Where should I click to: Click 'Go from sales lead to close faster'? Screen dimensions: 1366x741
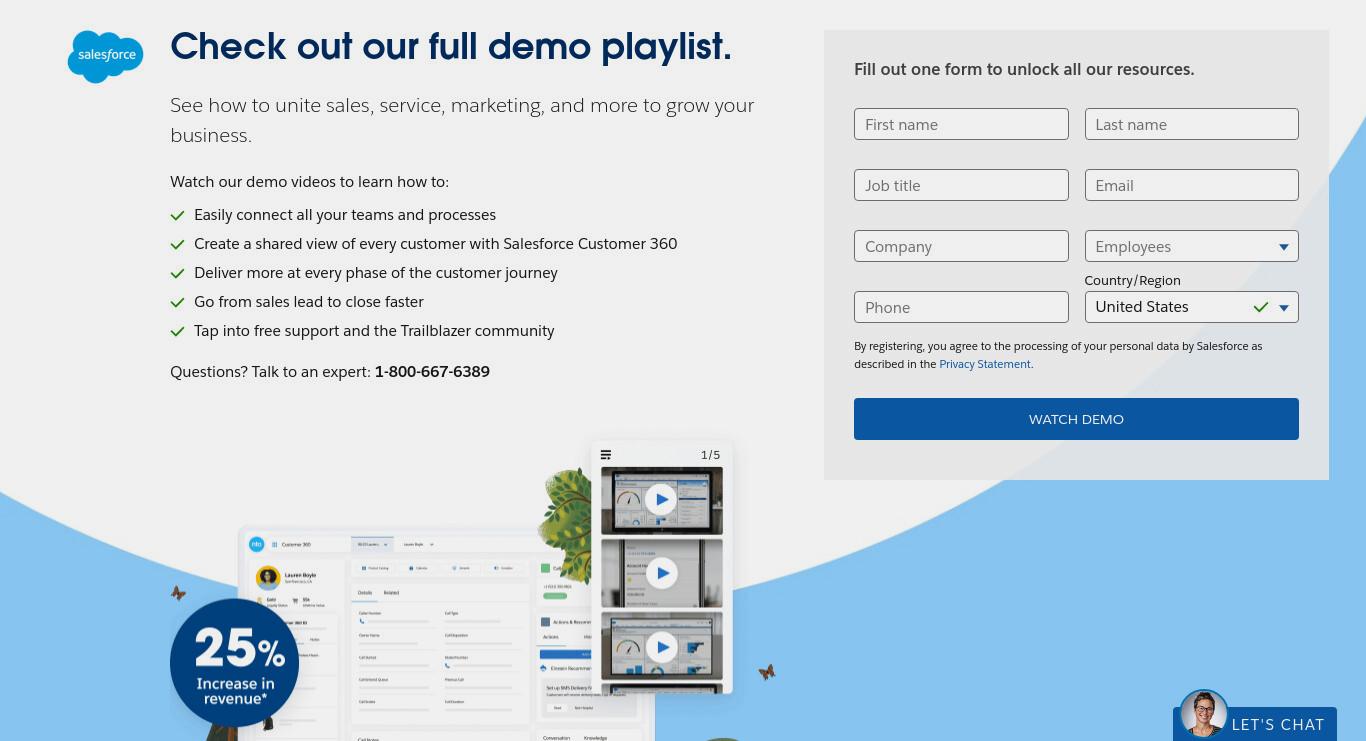pyautogui.click(x=309, y=301)
